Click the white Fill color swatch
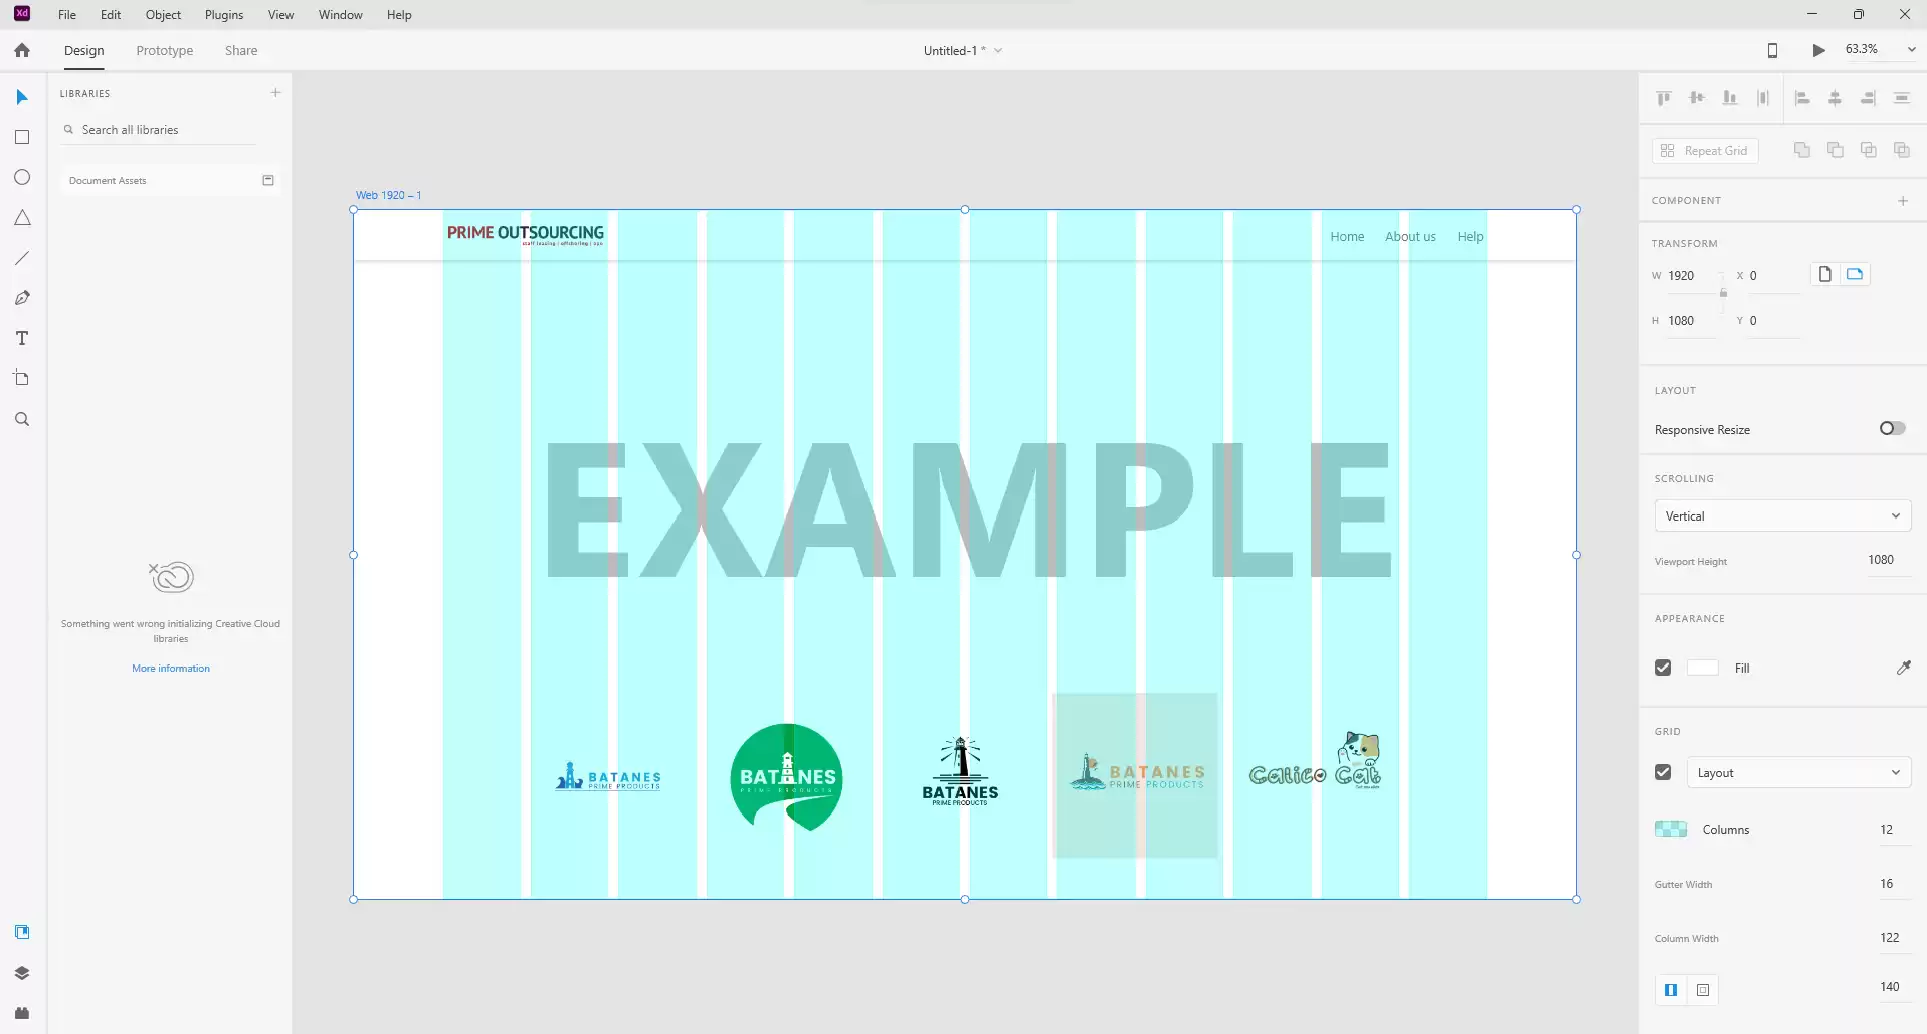 point(1702,668)
